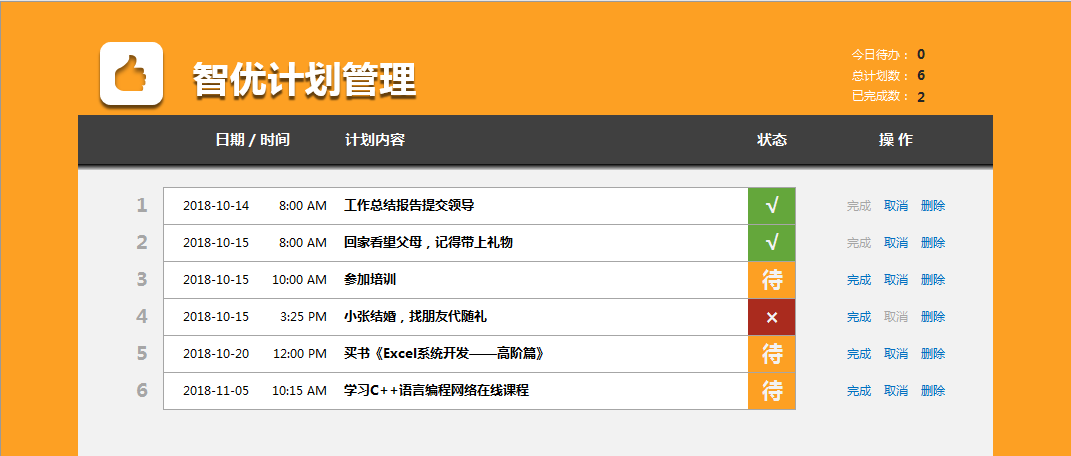Image resolution: width=1071 pixels, height=456 pixels.
Task: Mark 小张结婚 plan complete via 完成
Action: pyautogui.click(x=859, y=316)
